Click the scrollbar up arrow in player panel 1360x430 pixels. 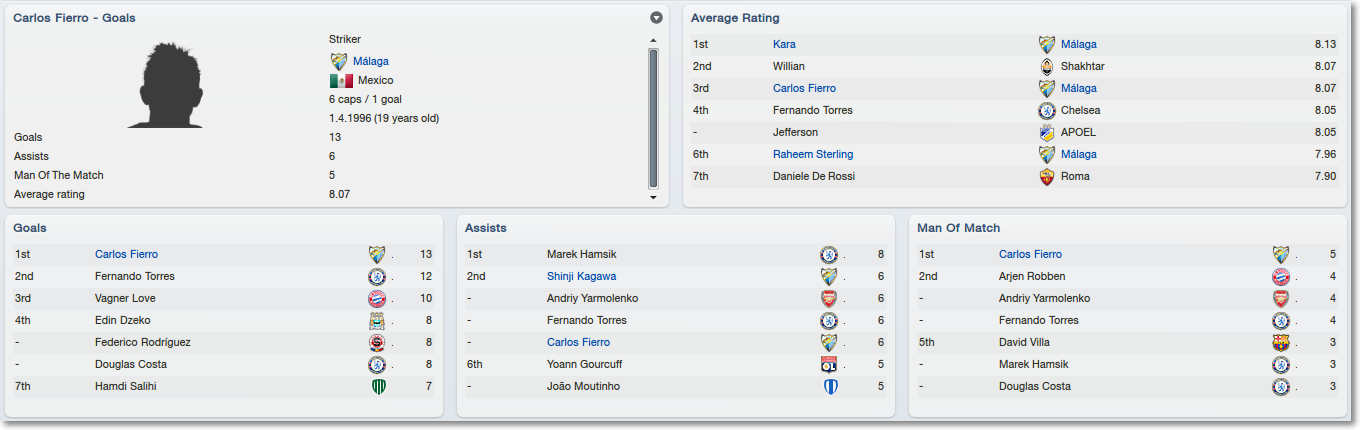pos(654,41)
